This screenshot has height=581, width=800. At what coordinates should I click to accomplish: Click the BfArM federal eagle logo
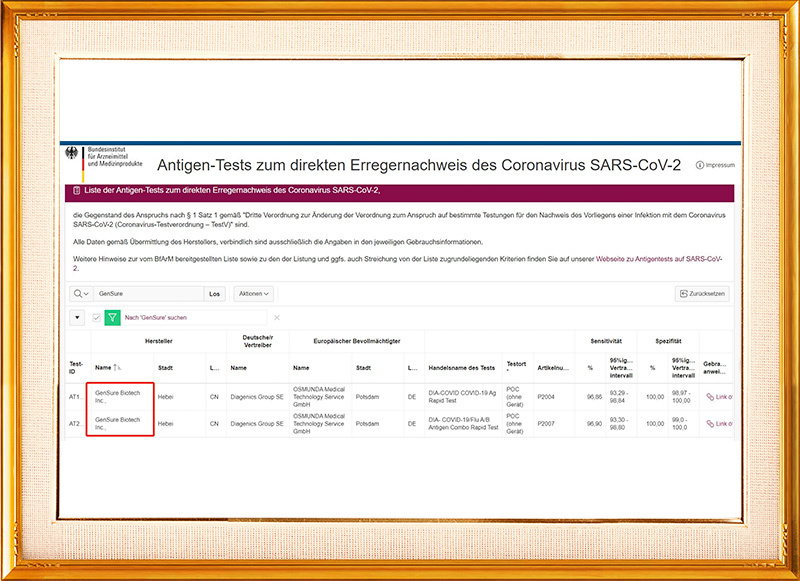[x=71, y=153]
